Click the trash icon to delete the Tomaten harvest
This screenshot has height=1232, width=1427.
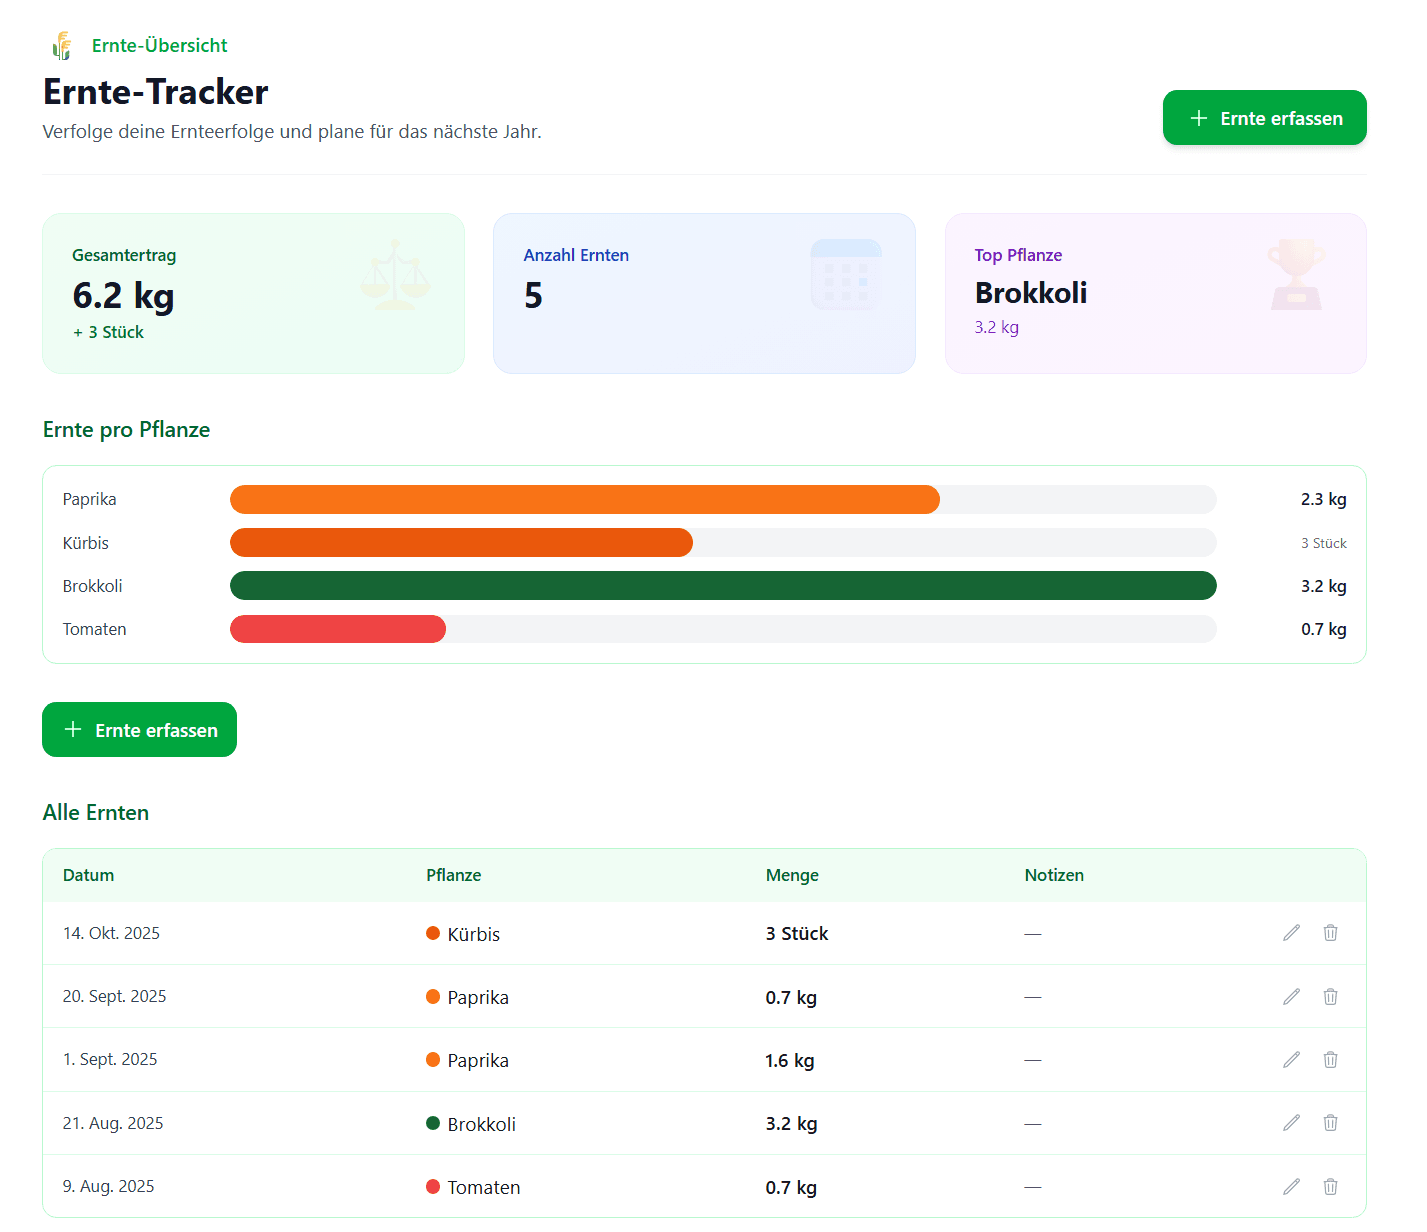pyautogui.click(x=1331, y=1186)
